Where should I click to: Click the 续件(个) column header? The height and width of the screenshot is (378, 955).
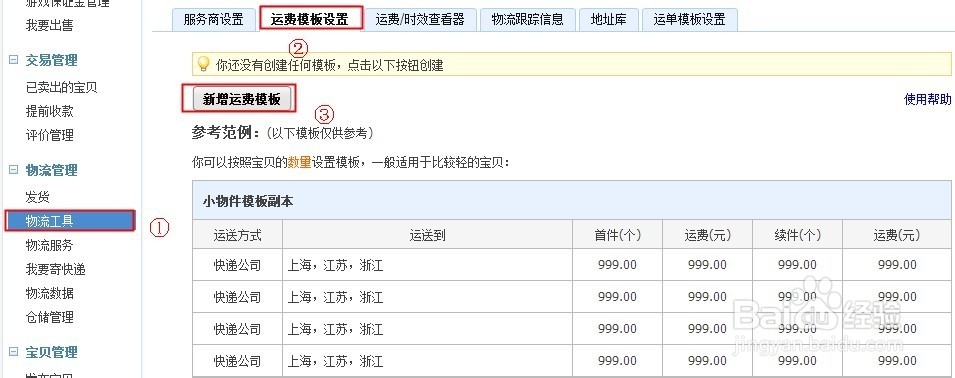798,235
